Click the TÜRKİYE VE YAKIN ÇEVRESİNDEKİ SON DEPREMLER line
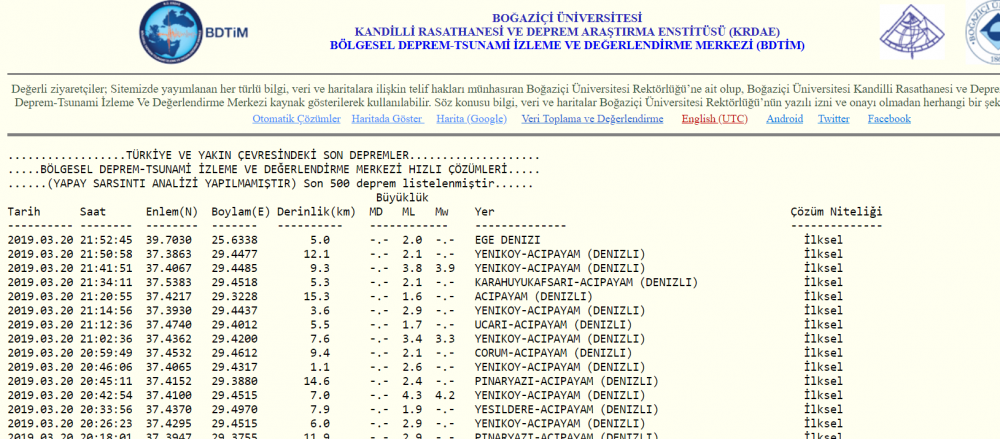This screenshot has width=1000, height=439. [x=274, y=156]
